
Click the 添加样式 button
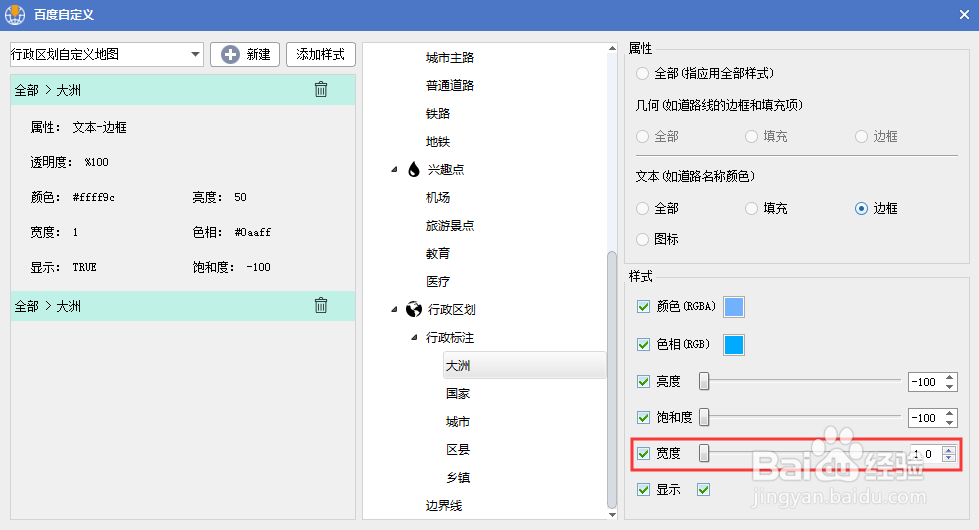[320, 54]
